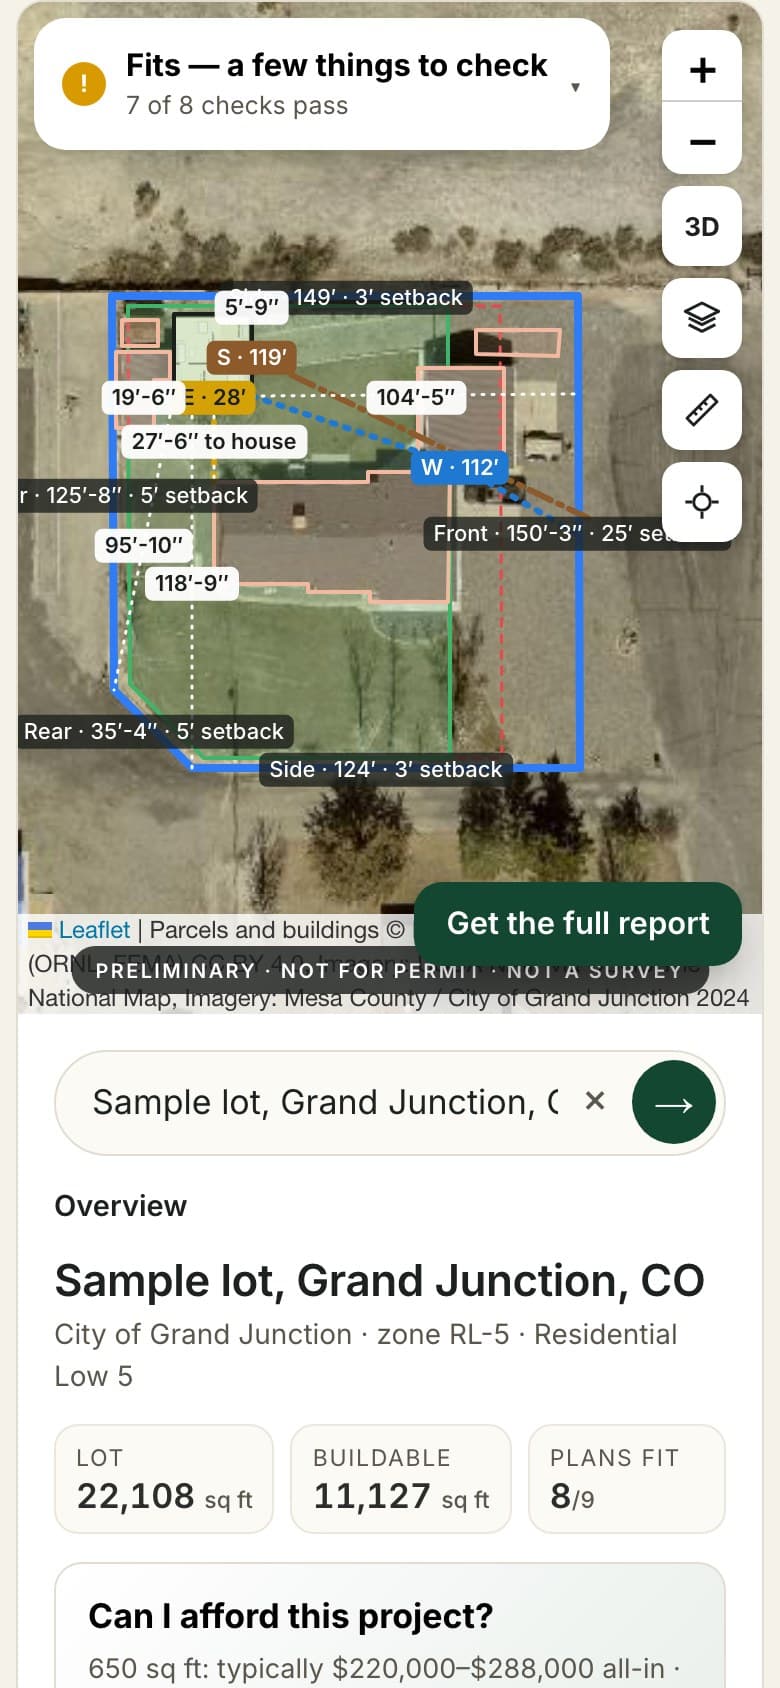This screenshot has height=1688, width=780.
Task: Click the 95'-10" dimension label
Action: coord(144,545)
